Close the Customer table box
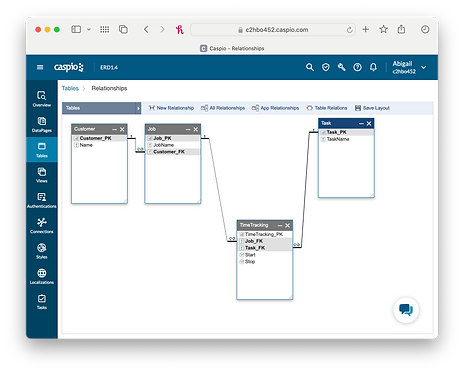 [x=122, y=129]
